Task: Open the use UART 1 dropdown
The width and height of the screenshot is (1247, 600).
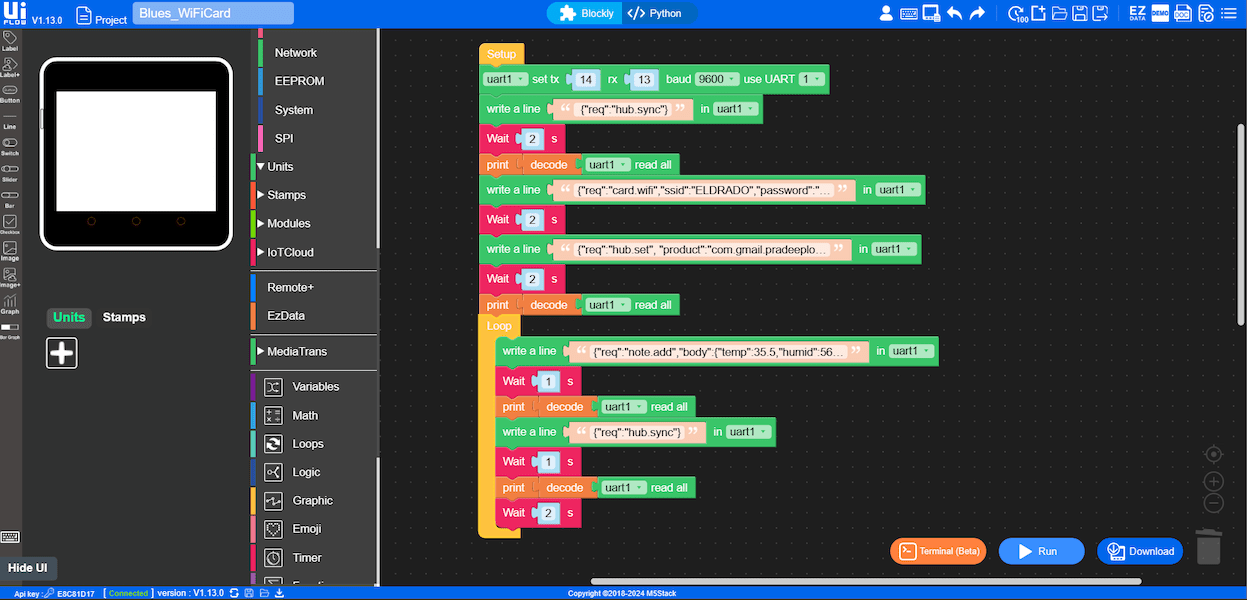Action: 811,79
